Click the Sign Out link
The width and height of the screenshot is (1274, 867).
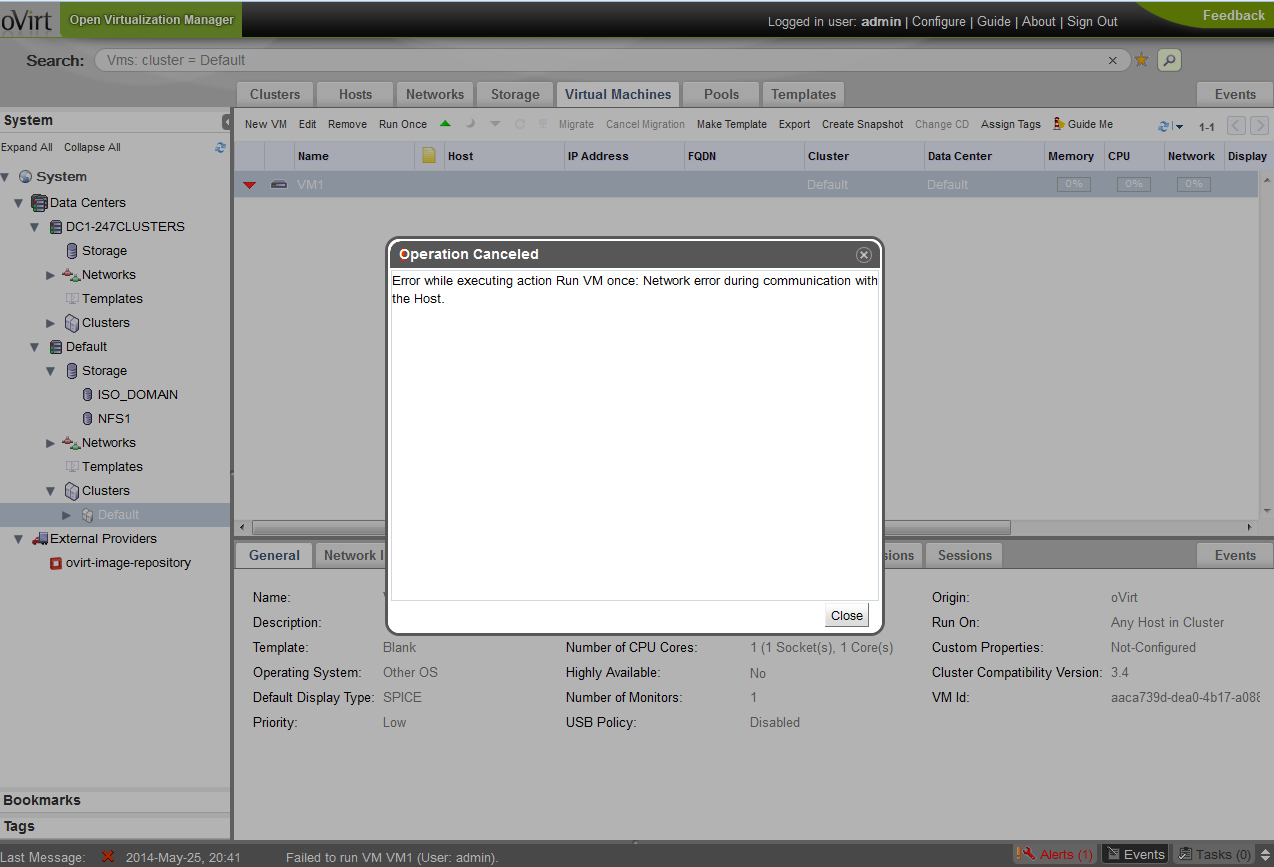pyautogui.click(x=1092, y=21)
